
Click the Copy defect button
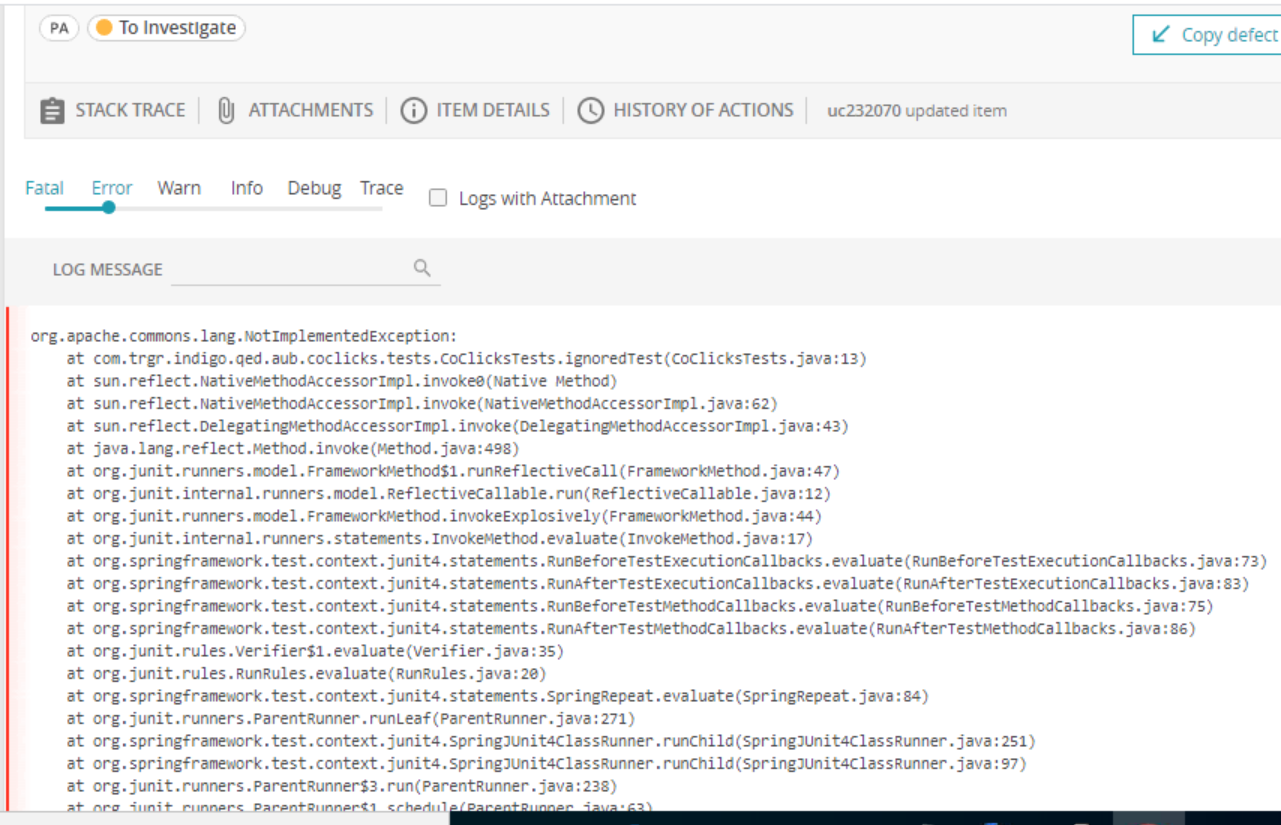click(1207, 34)
